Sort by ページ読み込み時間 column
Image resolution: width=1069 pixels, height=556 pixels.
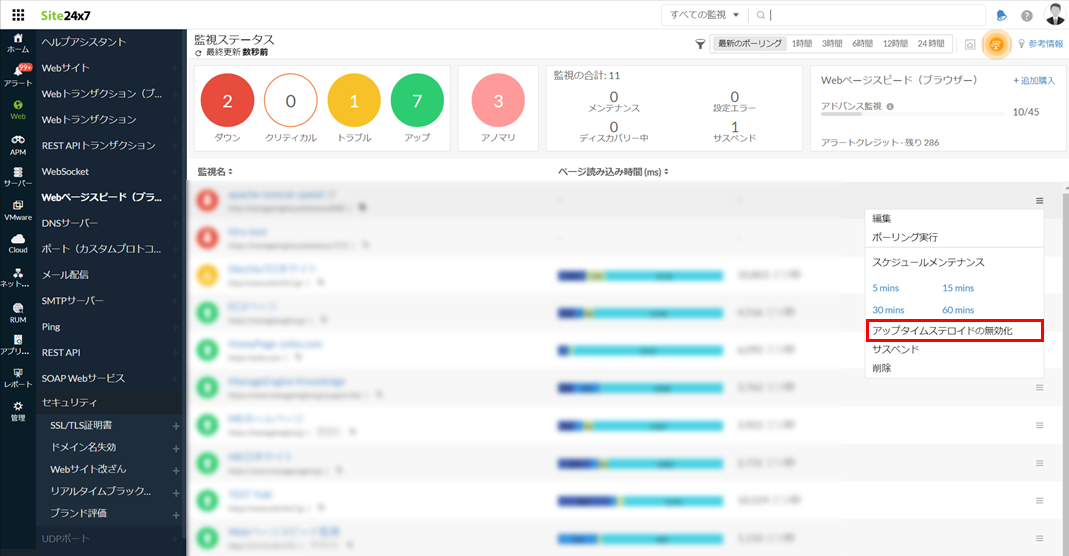pos(613,172)
